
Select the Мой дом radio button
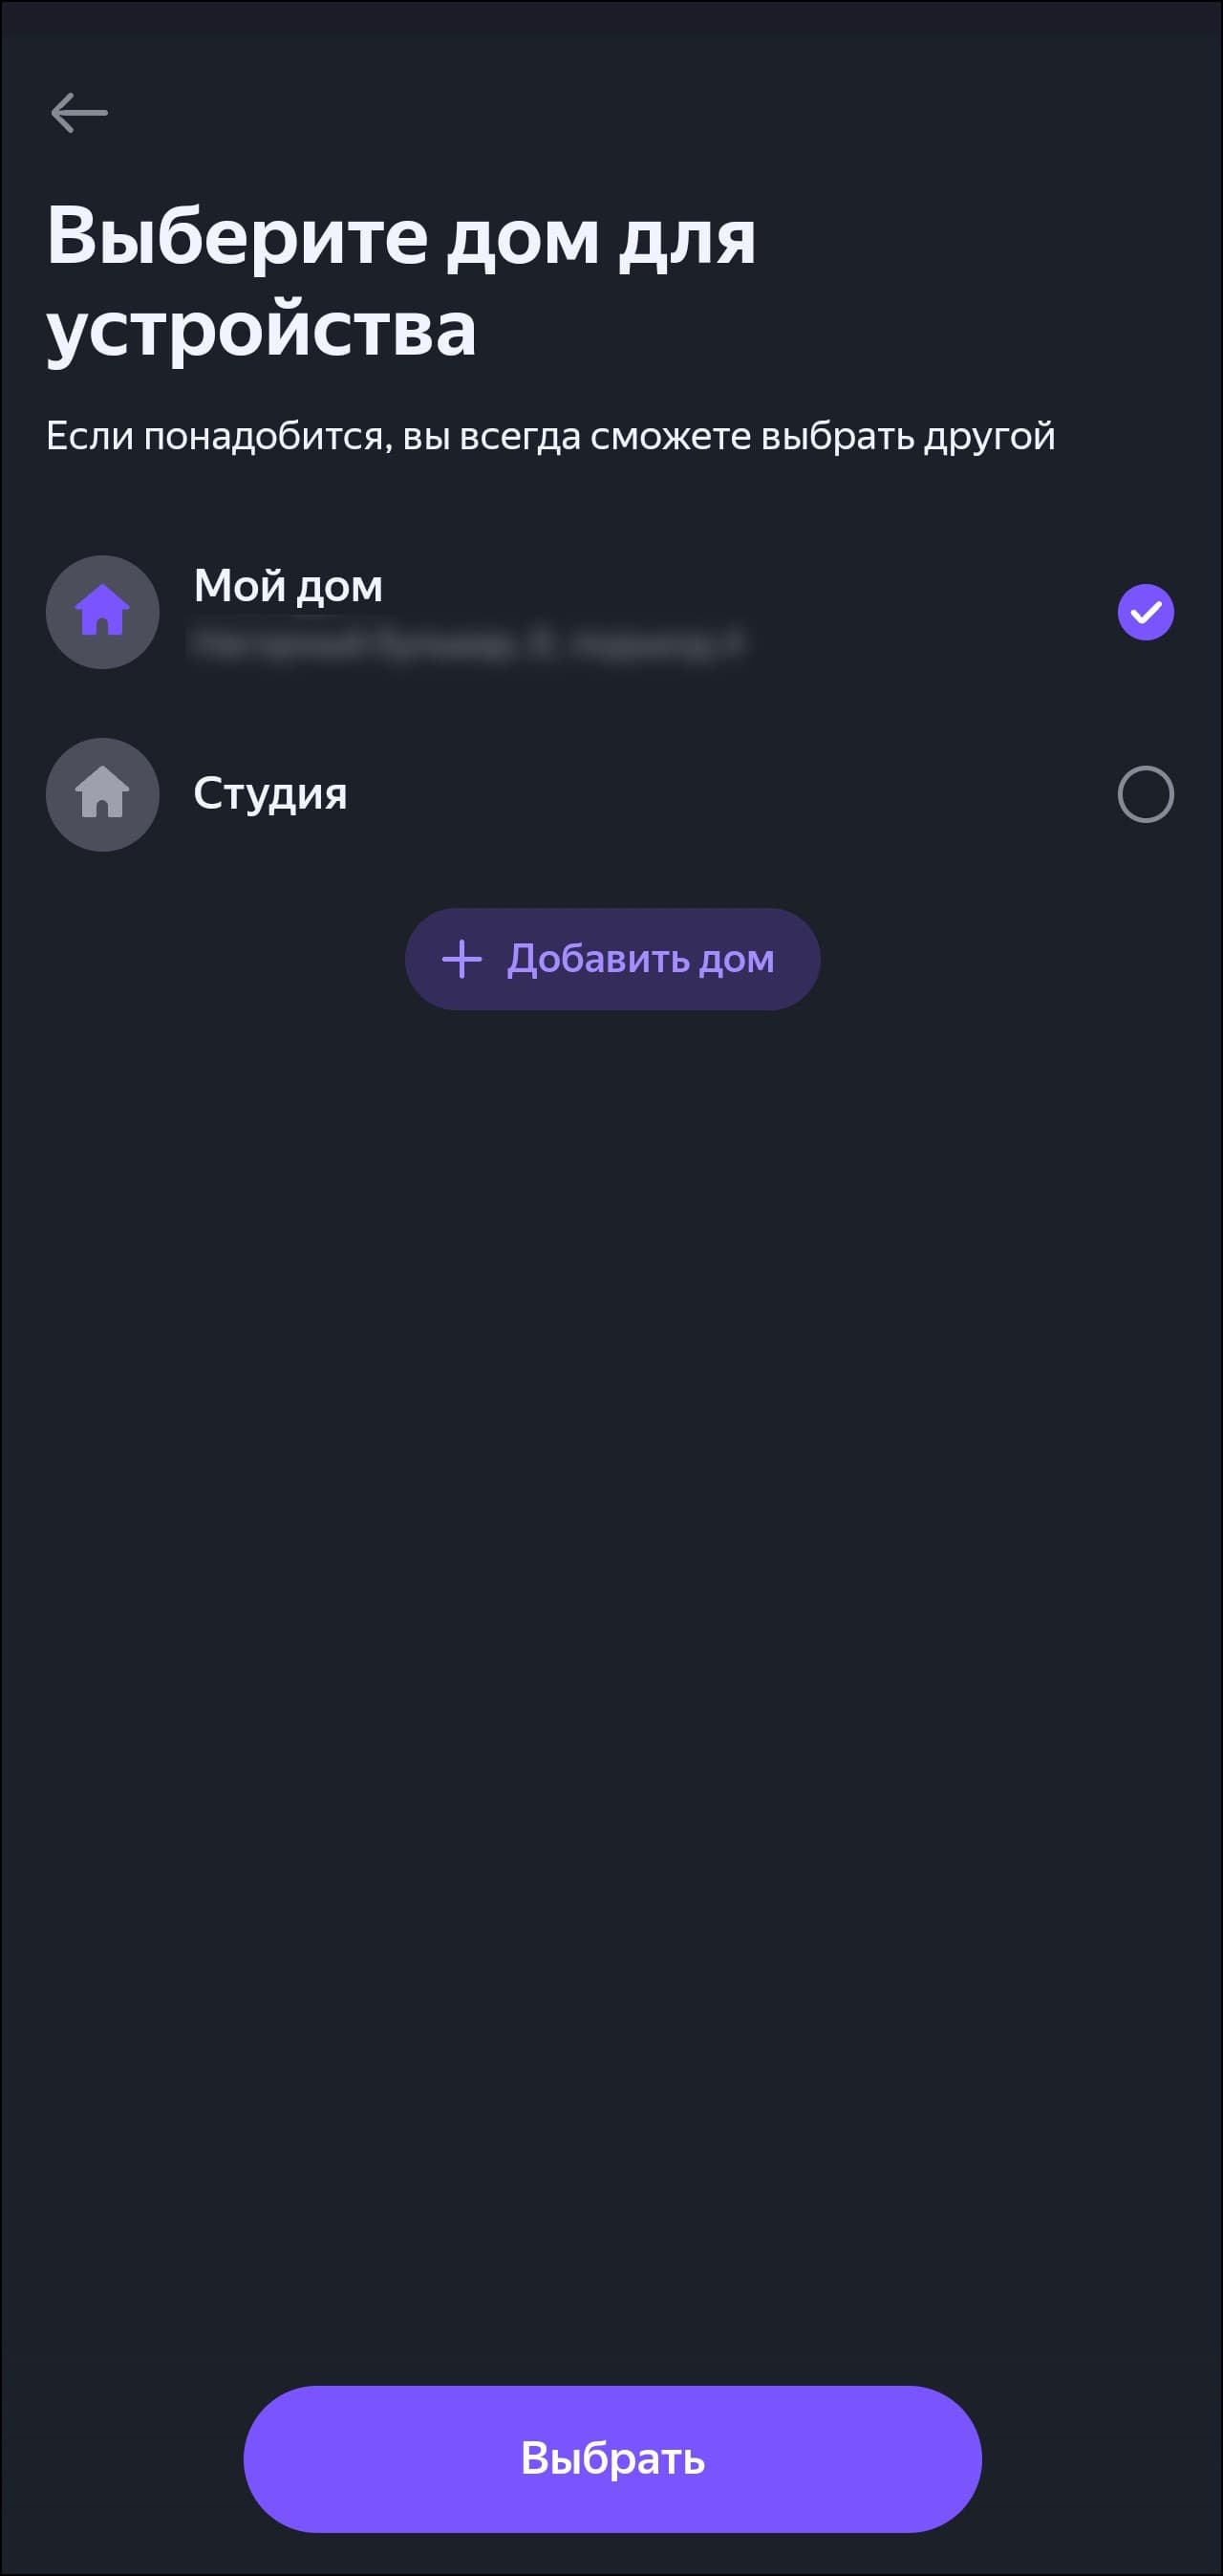1145,612
